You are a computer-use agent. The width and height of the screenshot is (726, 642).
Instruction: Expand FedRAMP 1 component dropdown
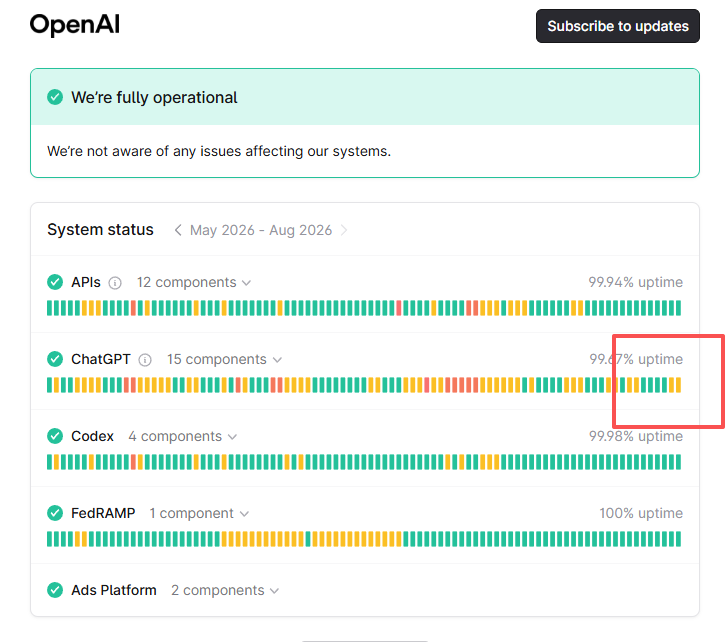click(x=199, y=513)
